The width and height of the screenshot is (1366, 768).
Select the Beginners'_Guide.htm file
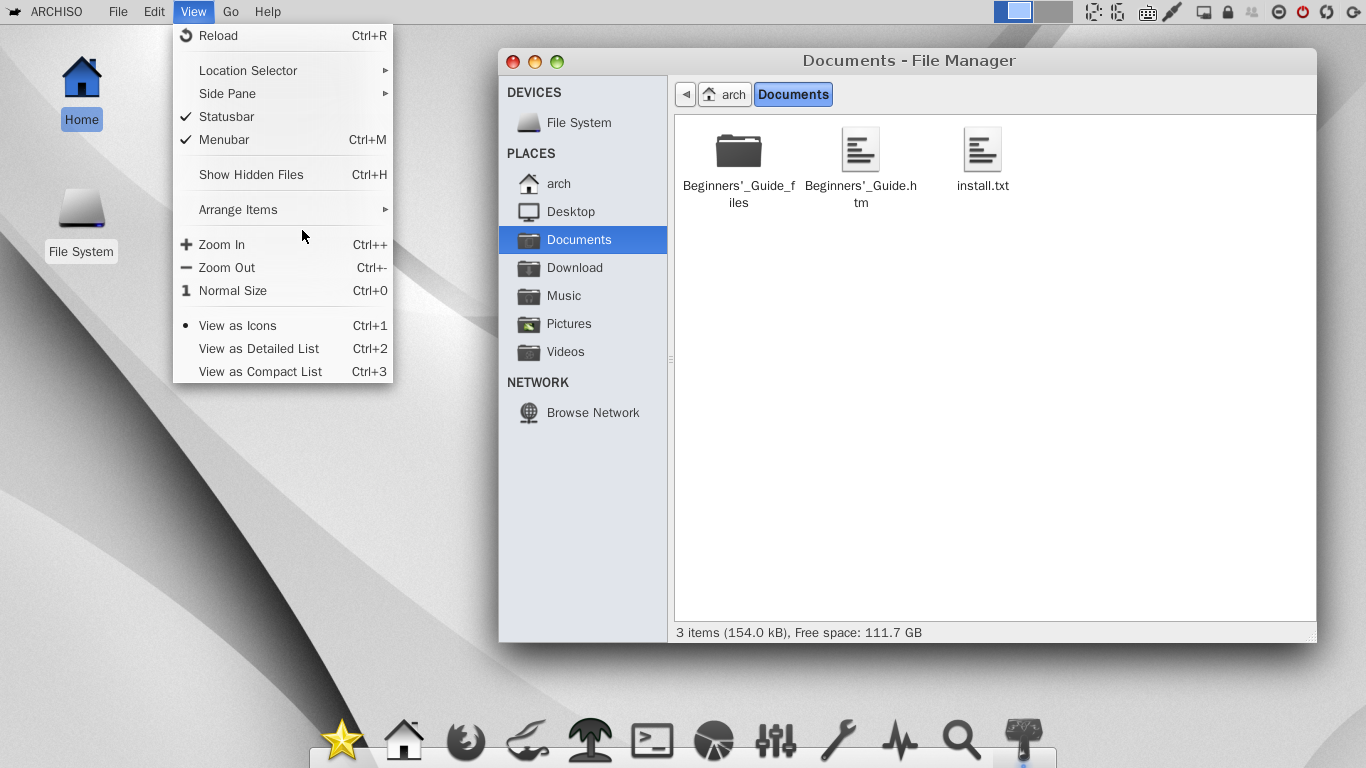pos(861,168)
